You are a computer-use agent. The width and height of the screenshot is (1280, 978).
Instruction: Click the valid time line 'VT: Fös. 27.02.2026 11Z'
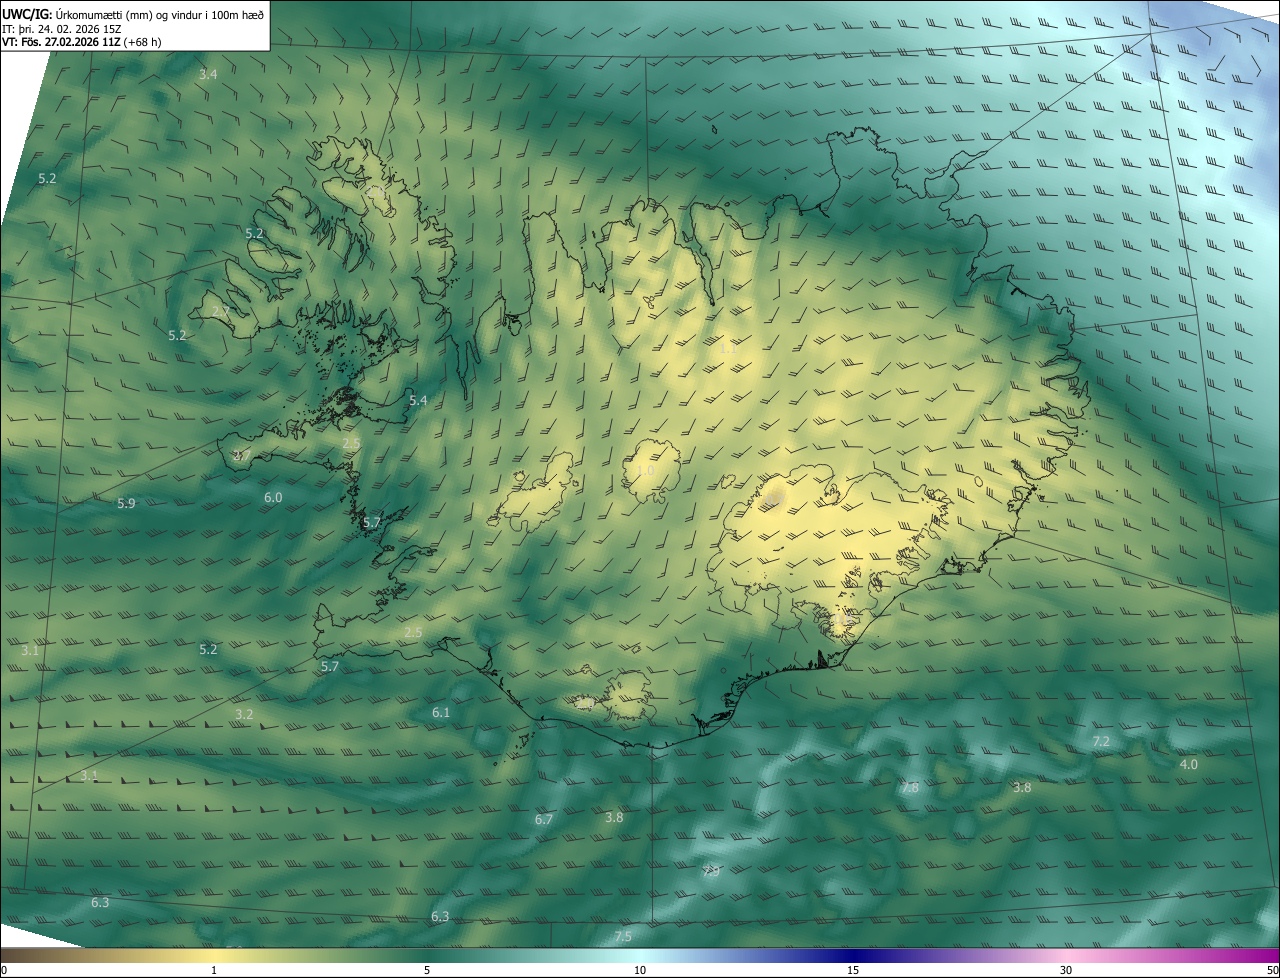pyautogui.click(x=61, y=42)
